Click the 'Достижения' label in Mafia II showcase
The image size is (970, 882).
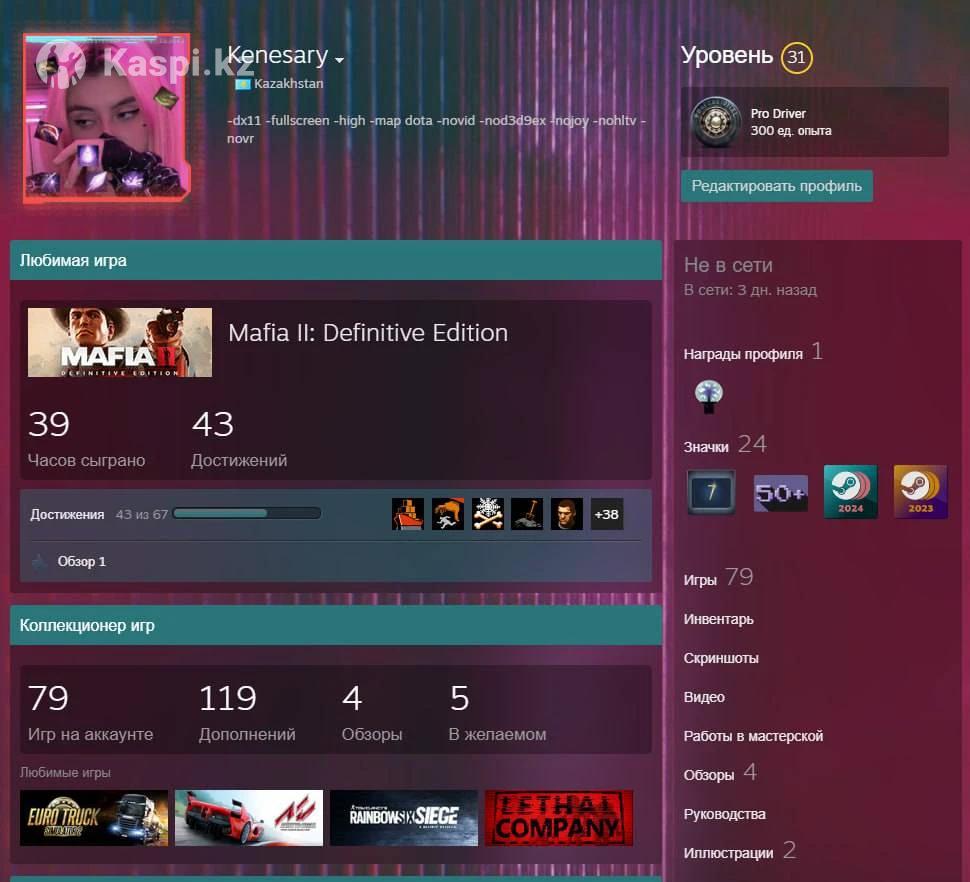[x=67, y=515]
